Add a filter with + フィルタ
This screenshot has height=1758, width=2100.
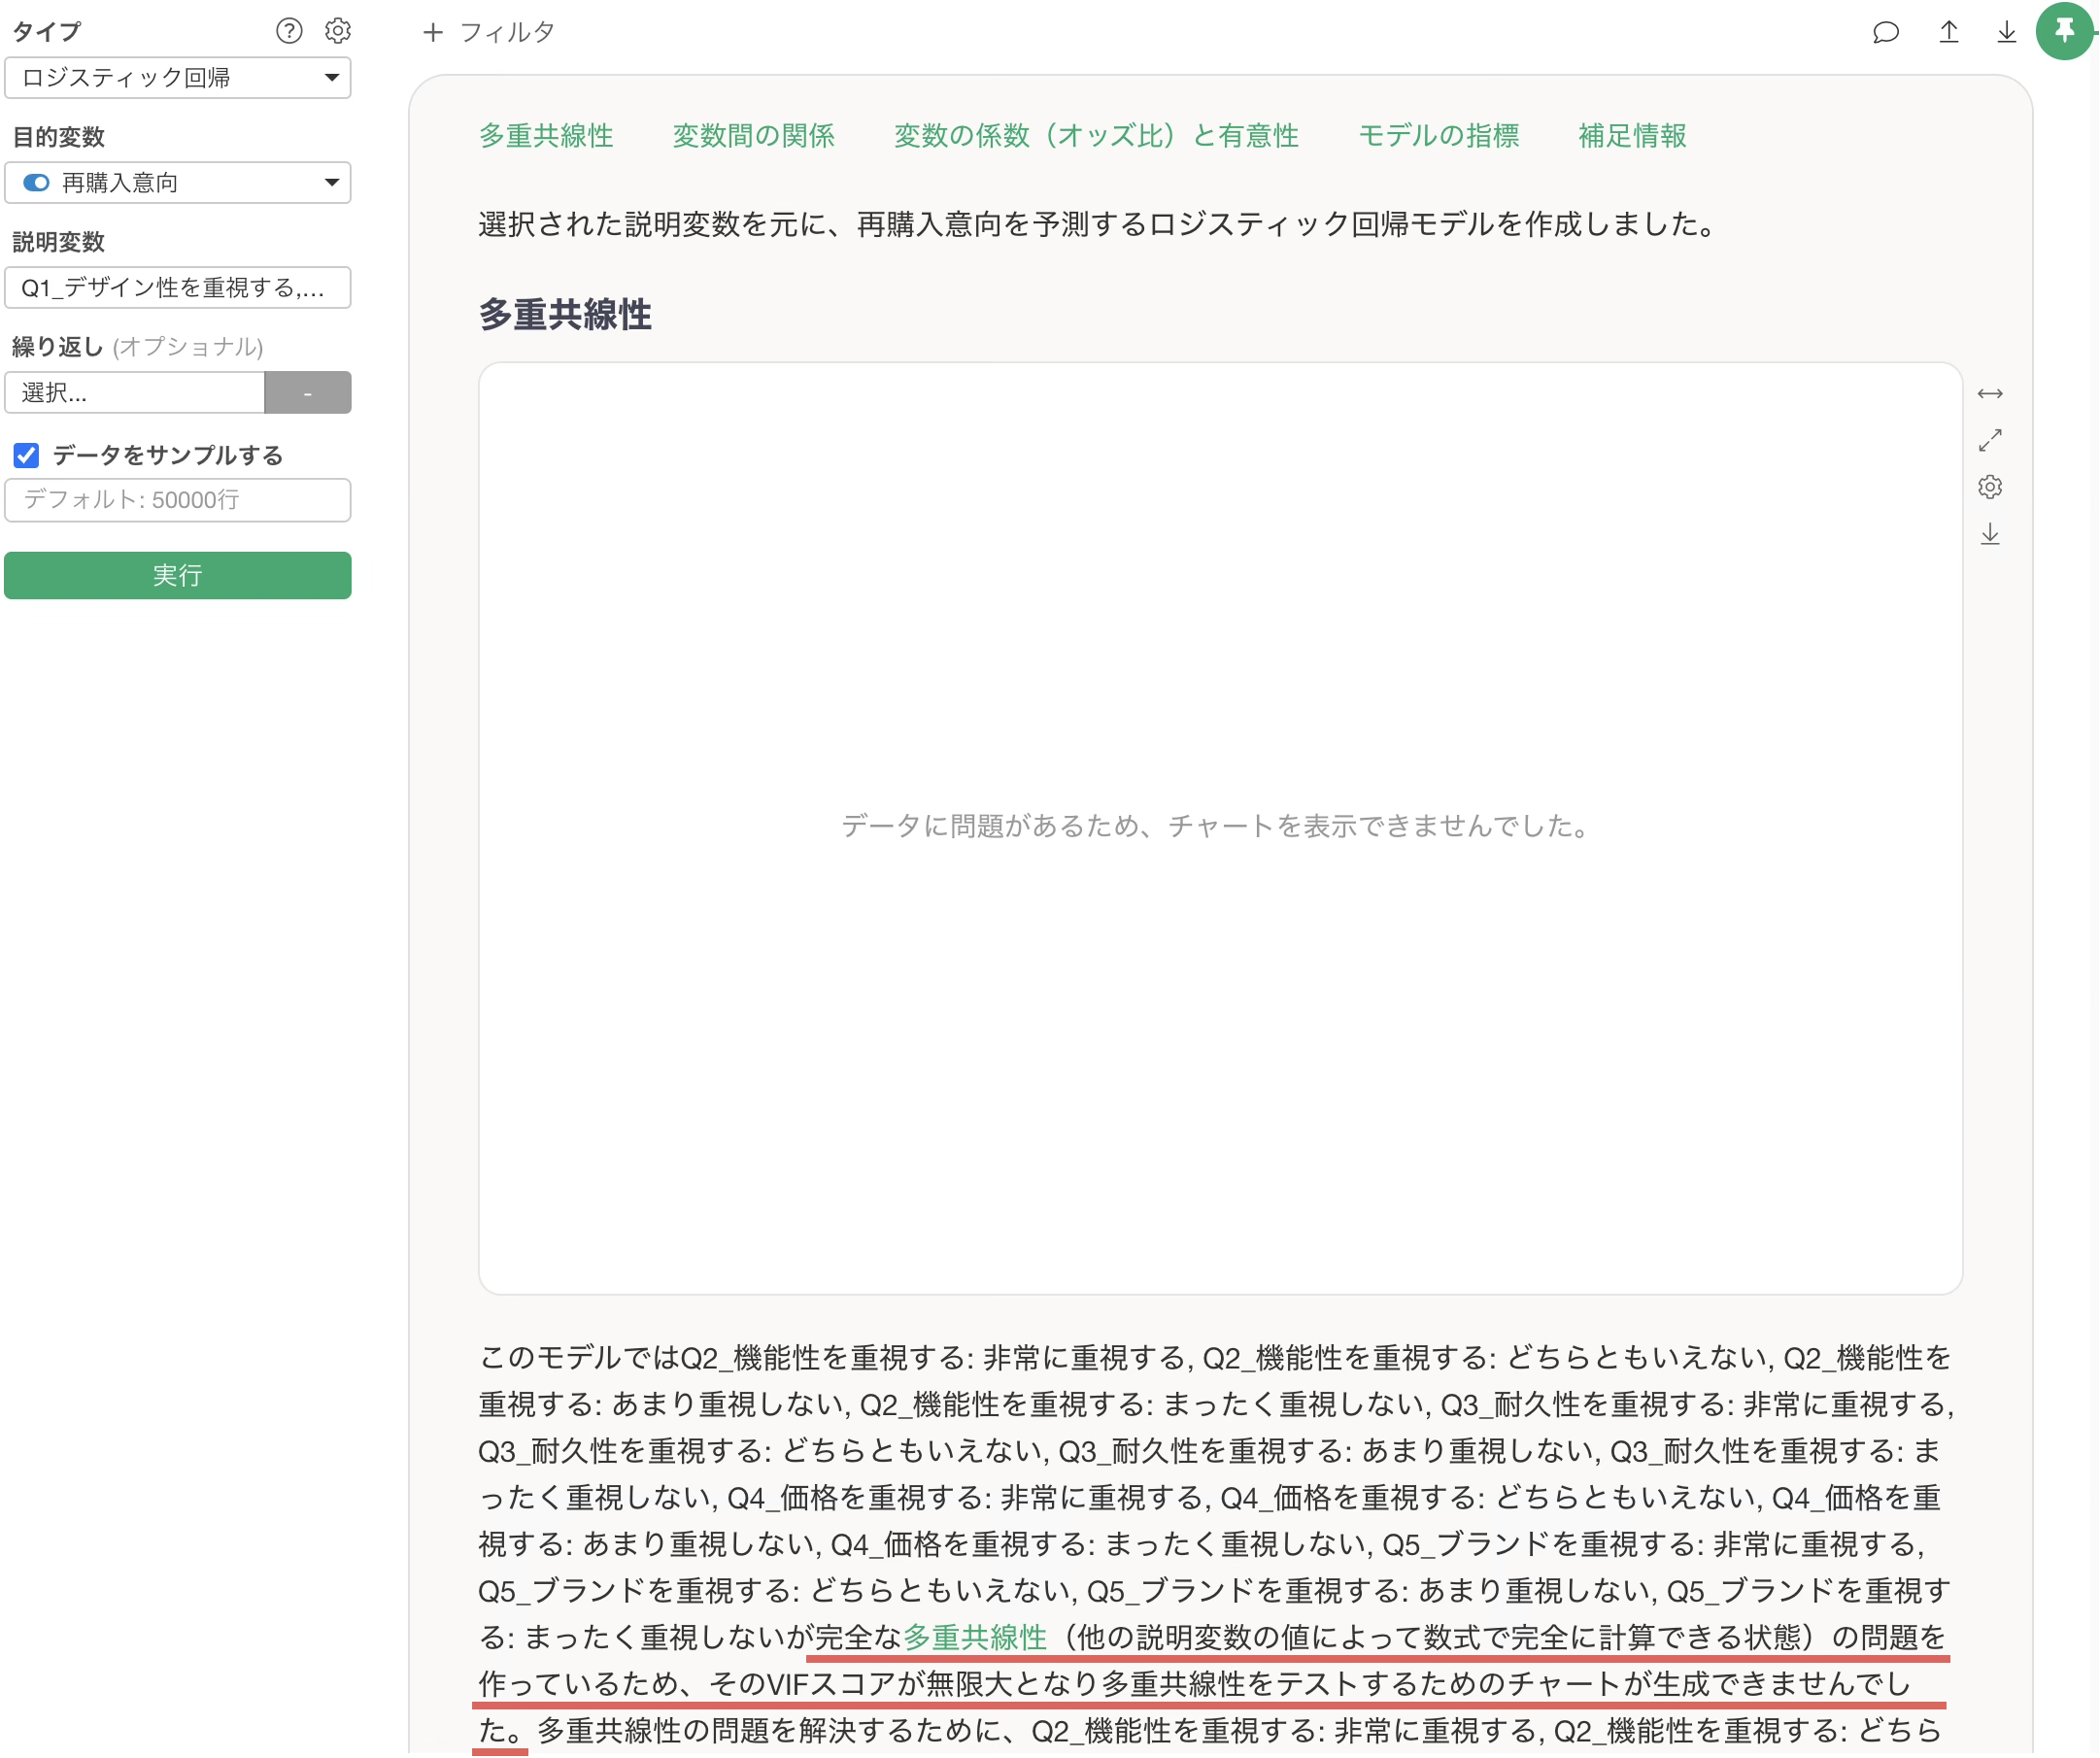(488, 32)
